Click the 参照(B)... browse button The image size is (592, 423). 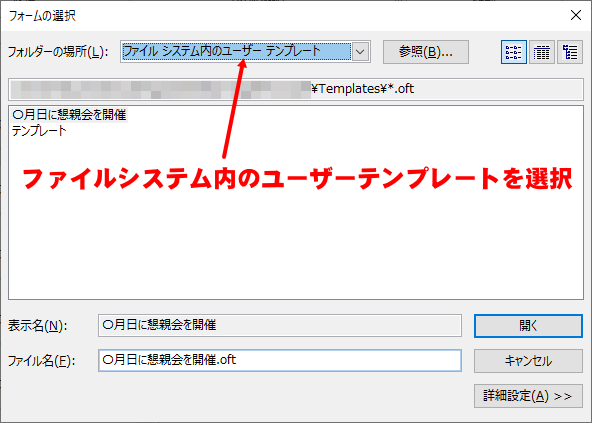(426, 52)
